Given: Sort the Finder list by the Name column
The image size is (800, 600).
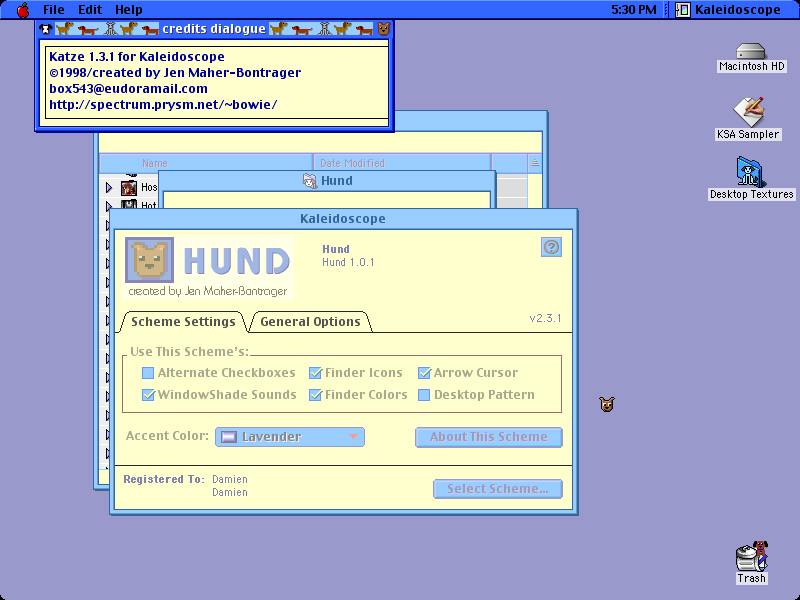Looking at the screenshot, I should [206, 163].
